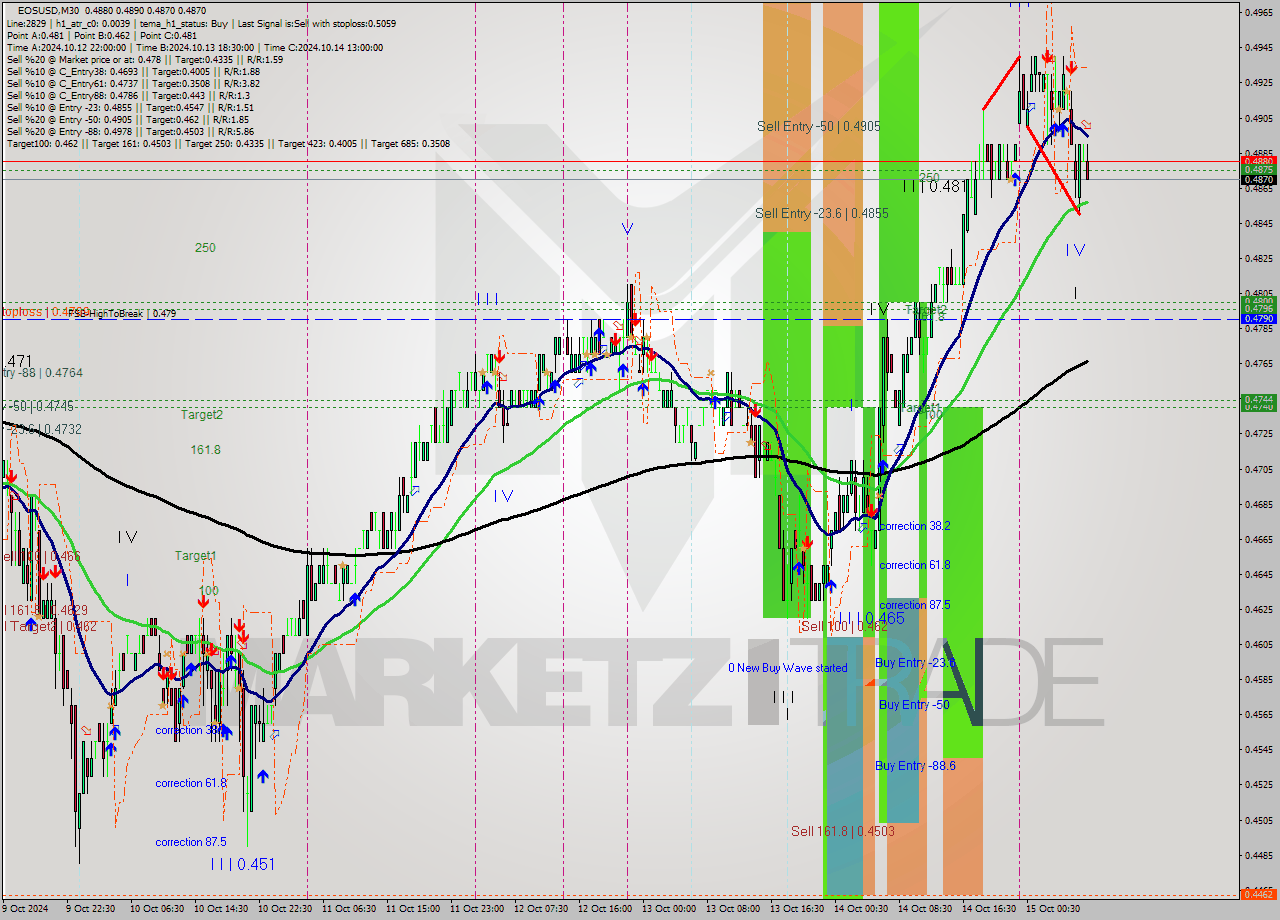Screen dimensions: 1280x920
Task: Click the red 0.4880 price tag
Action: click(x=1258, y=160)
